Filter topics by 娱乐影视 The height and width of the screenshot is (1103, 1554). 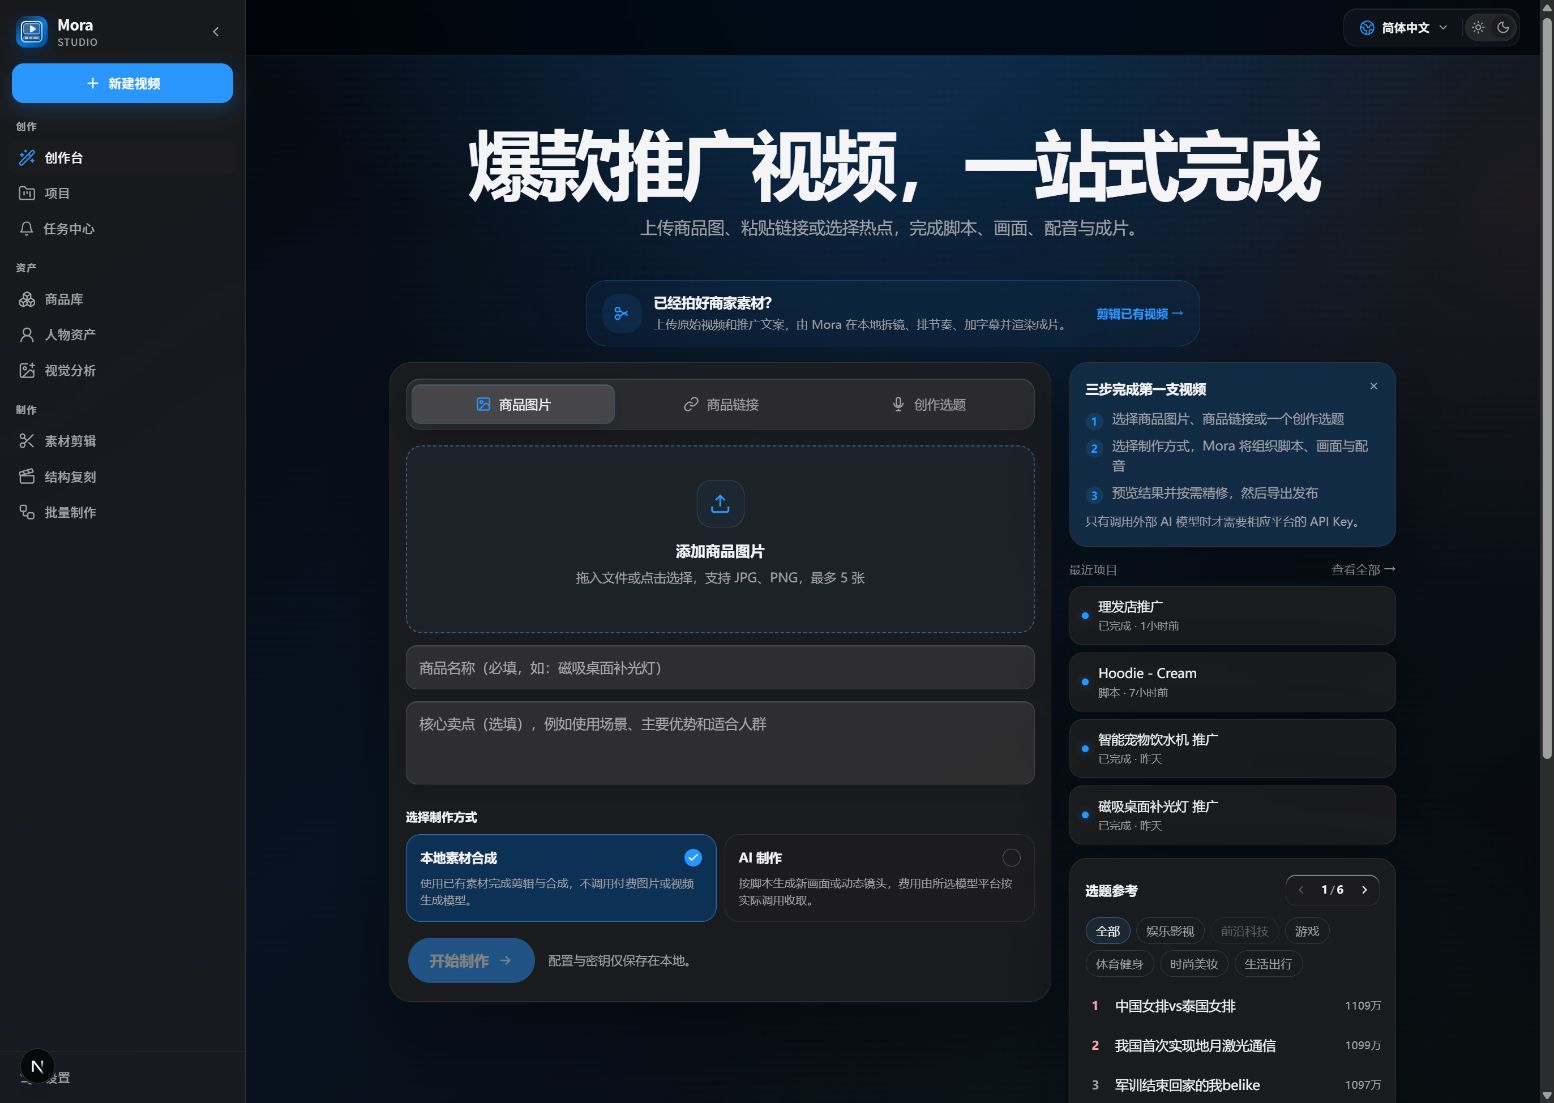[x=1170, y=931]
